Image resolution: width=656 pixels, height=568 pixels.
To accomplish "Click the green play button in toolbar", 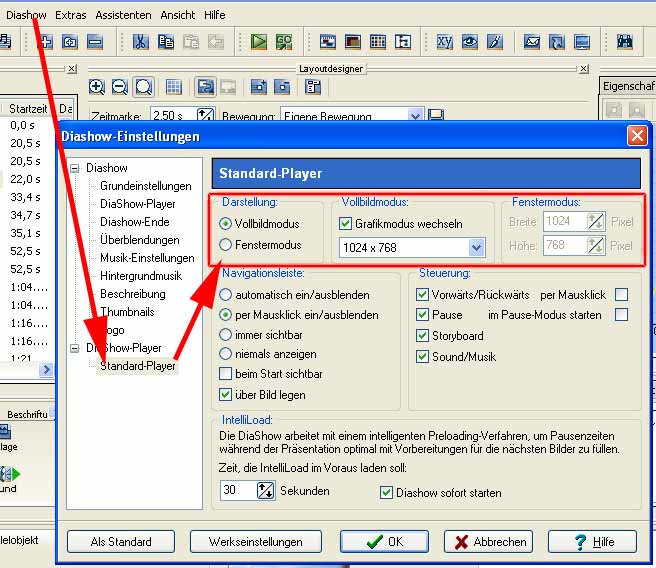I will coord(259,42).
